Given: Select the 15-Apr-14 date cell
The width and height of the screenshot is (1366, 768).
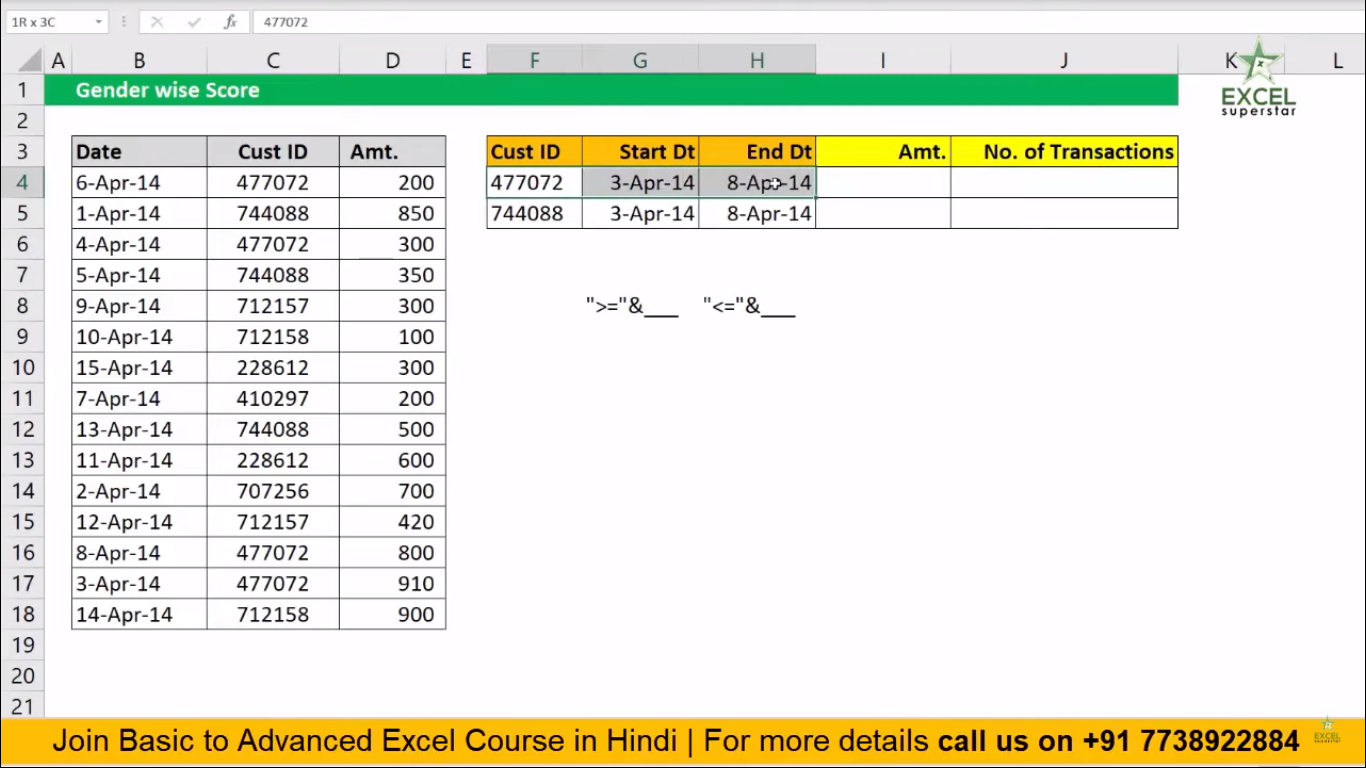Looking at the screenshot, I should tap(139, 368).
